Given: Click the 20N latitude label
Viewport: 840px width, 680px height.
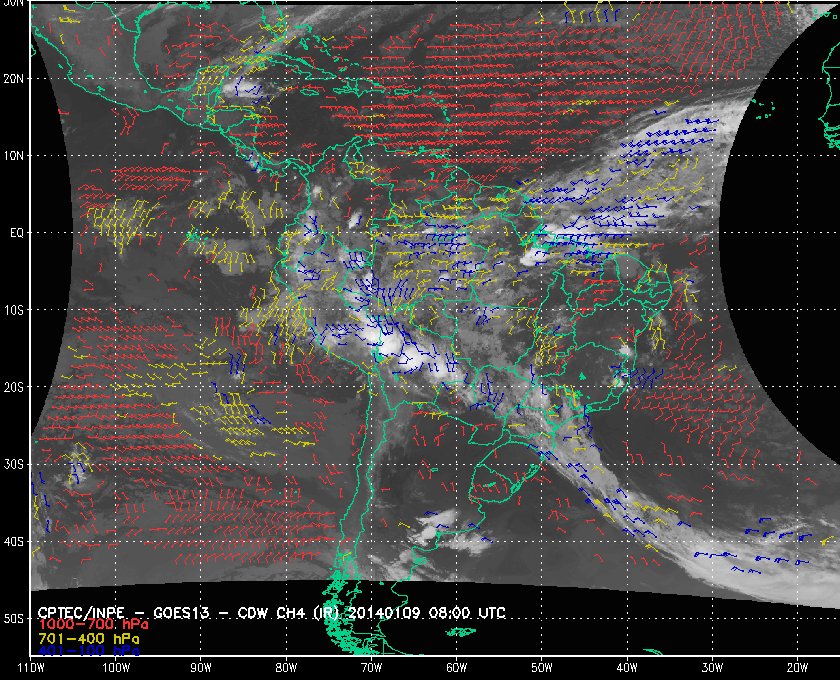Looking at the screenshot, I should [13, 78].
